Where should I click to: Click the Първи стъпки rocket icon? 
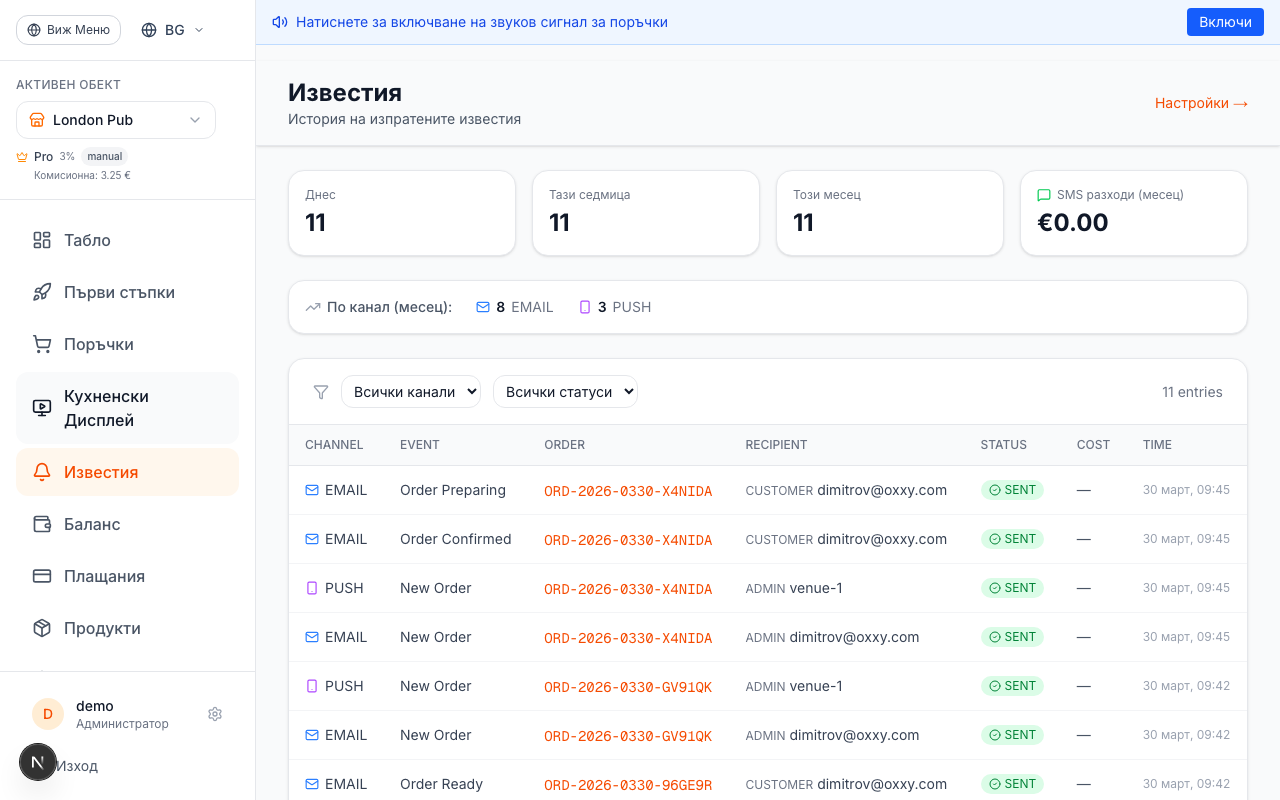[x=42, y=292]
